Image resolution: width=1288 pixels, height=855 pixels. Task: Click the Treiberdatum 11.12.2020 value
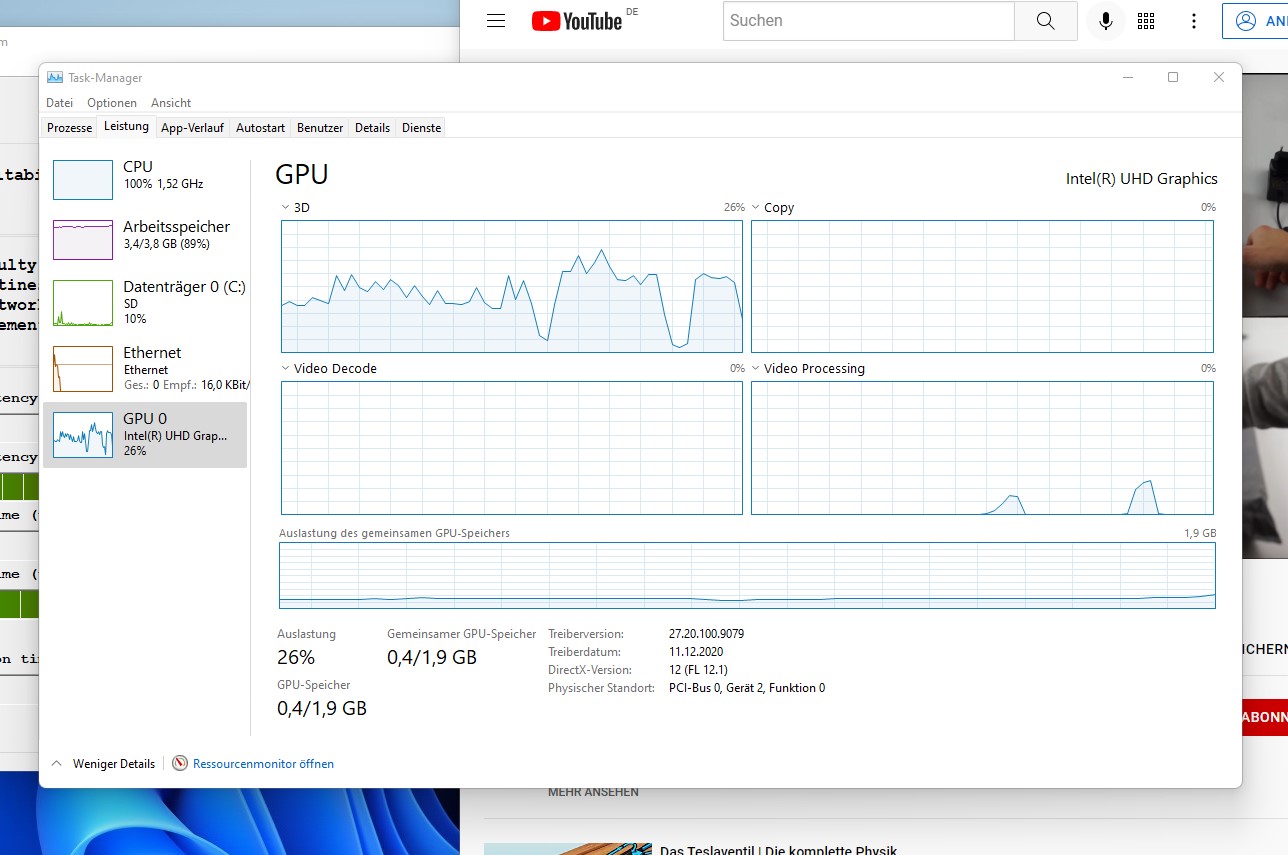point(695,652)
